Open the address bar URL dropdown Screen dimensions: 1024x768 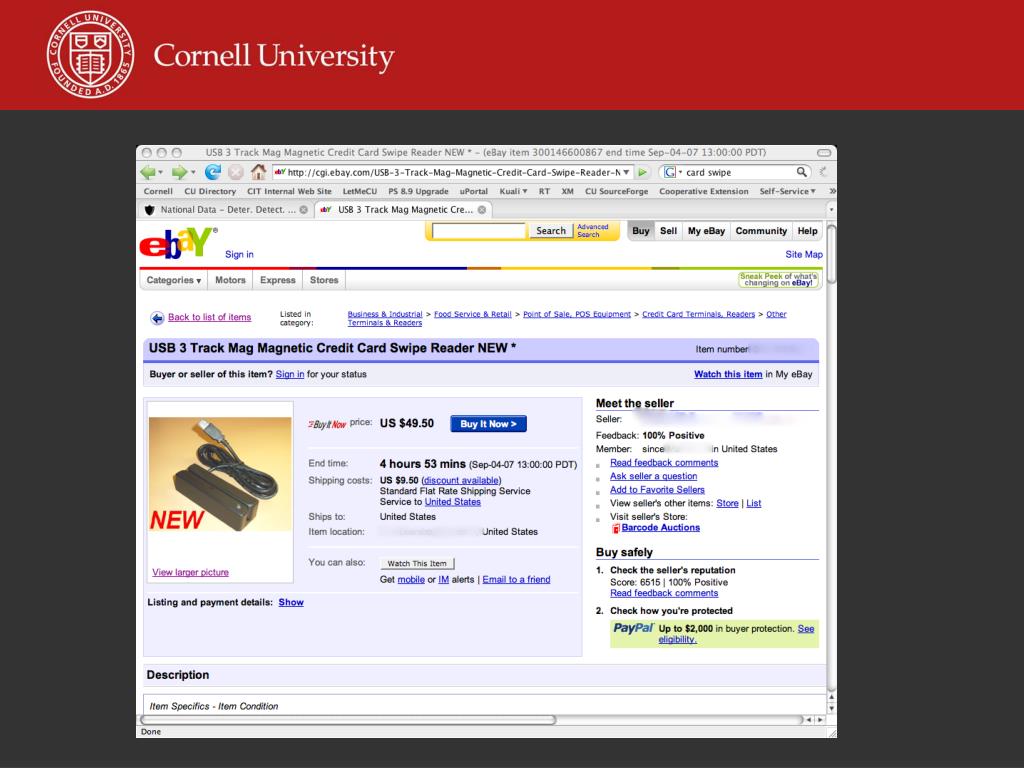[626, 172]
